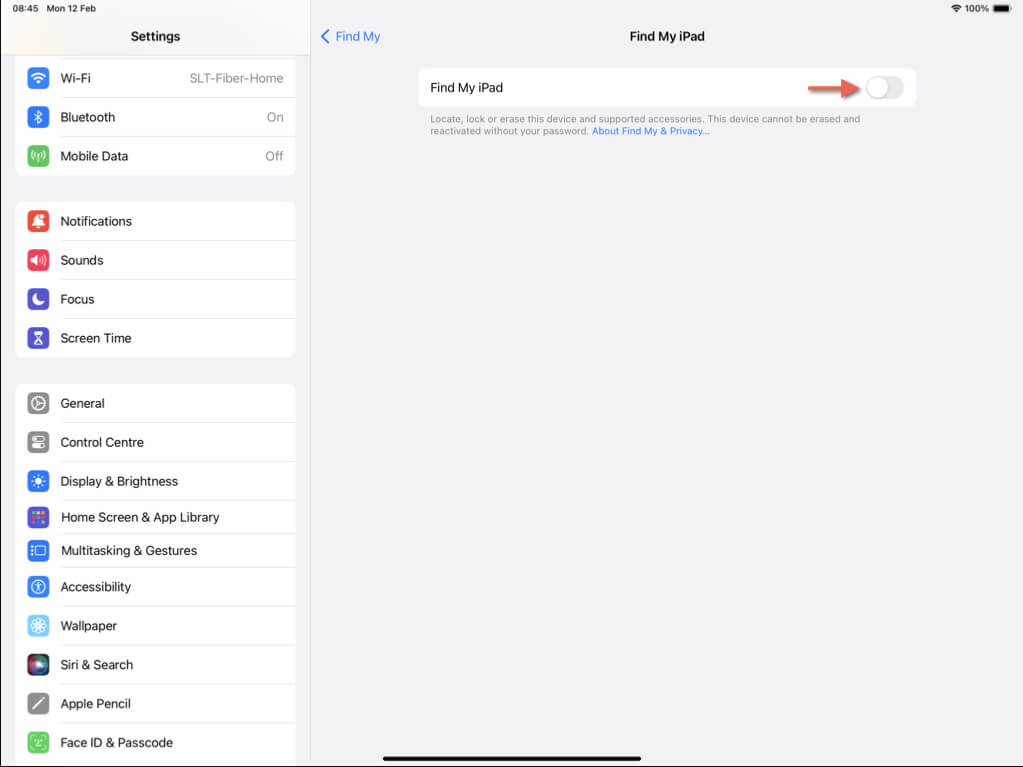Open Notifications settings

(155, 222)
